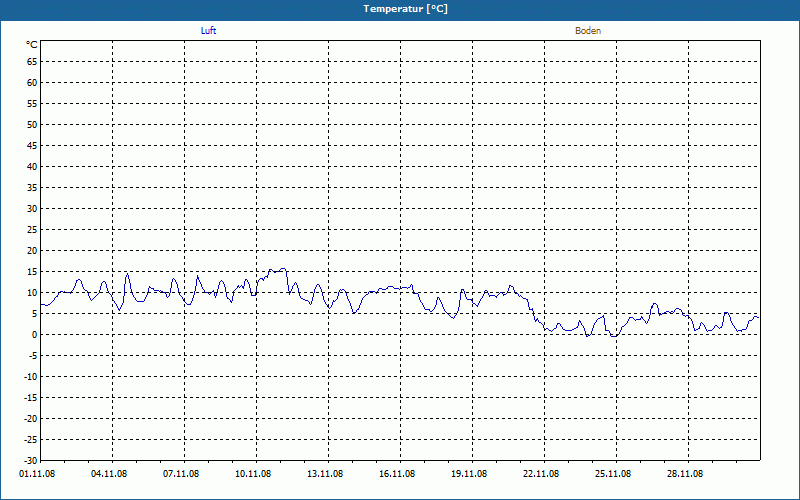Click the 65 y-axis label
Image resolution: width=800 pixels, height=500 pixels.
tap(32, 62)
